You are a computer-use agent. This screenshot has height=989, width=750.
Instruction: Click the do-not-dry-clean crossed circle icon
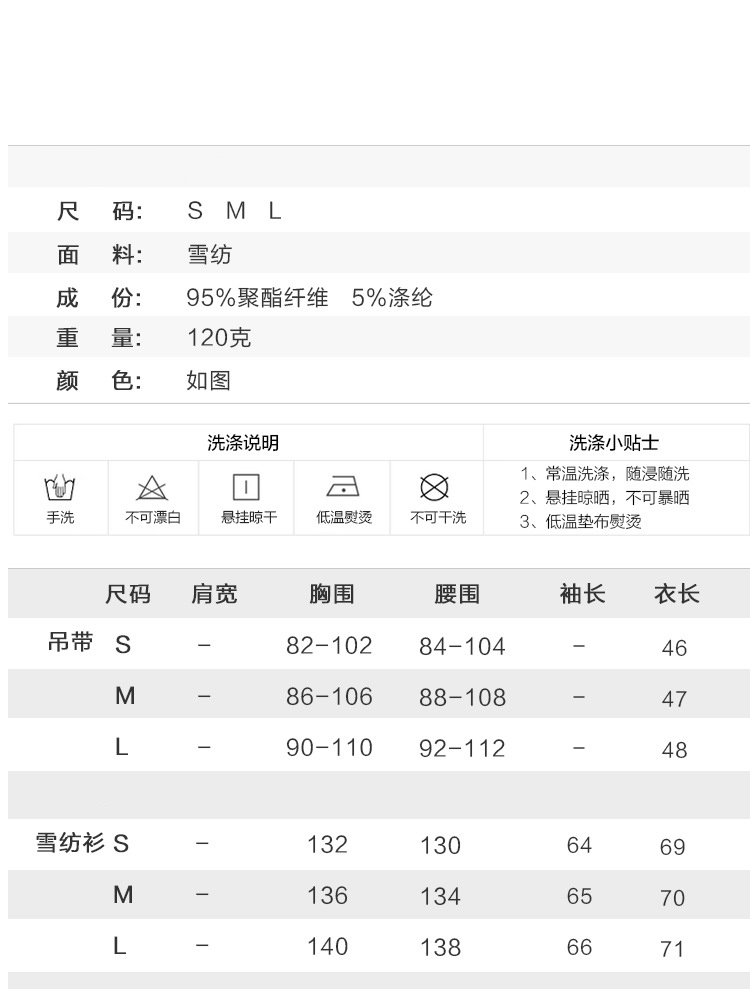(435, 488)
